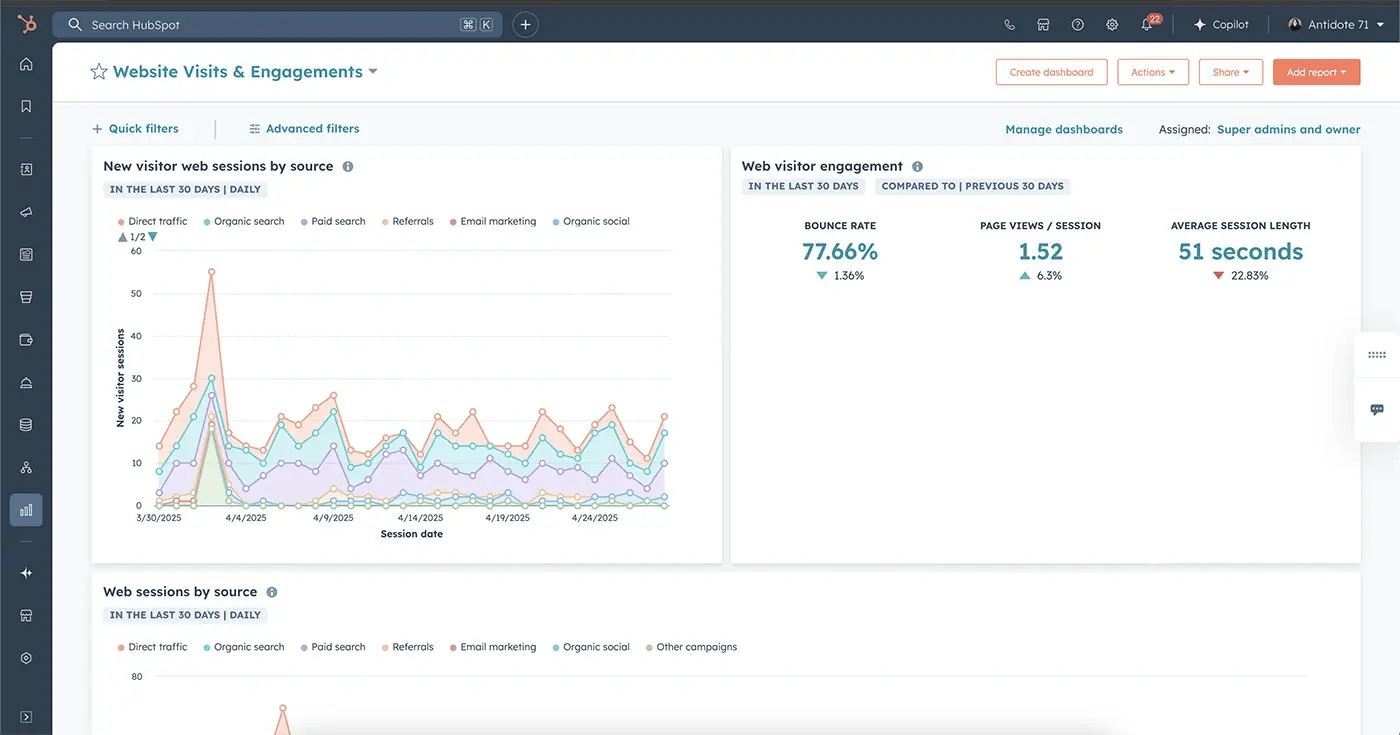Open the CRM contacts icon in sidebar
1400x735 pixels.
[x=26, y=170]
